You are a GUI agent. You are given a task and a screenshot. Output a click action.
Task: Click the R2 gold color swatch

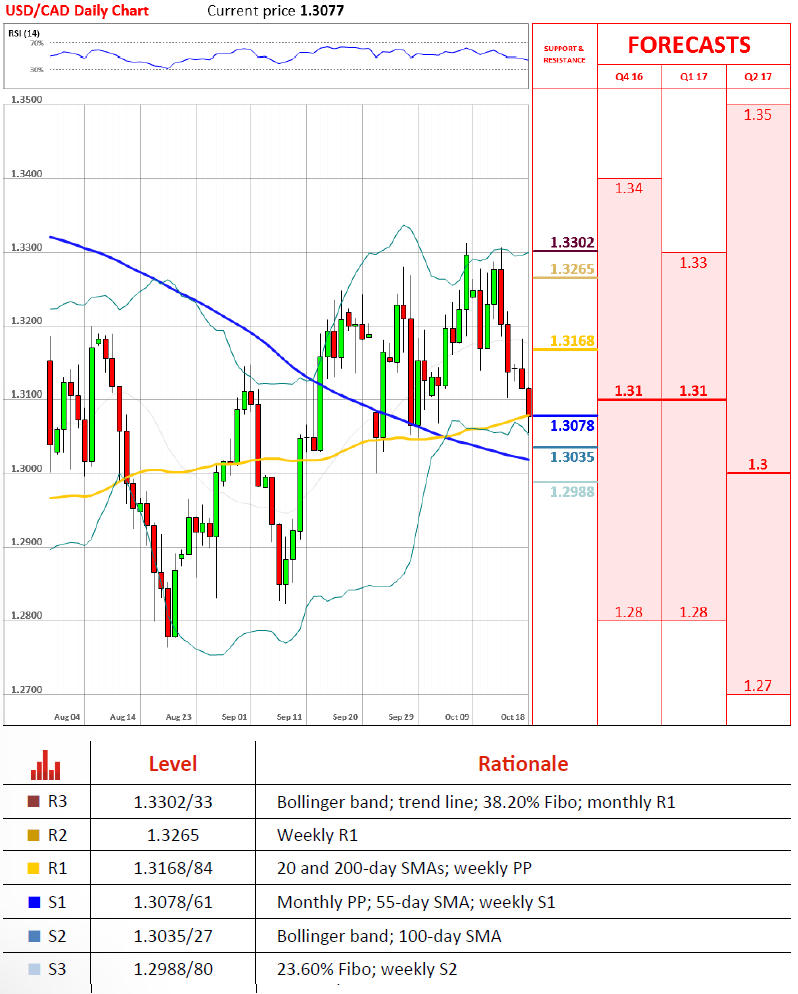[x=34, y=835]
